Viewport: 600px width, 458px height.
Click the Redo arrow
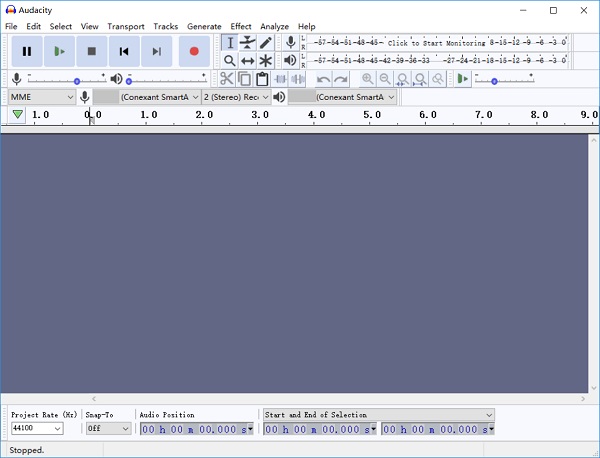341,79
